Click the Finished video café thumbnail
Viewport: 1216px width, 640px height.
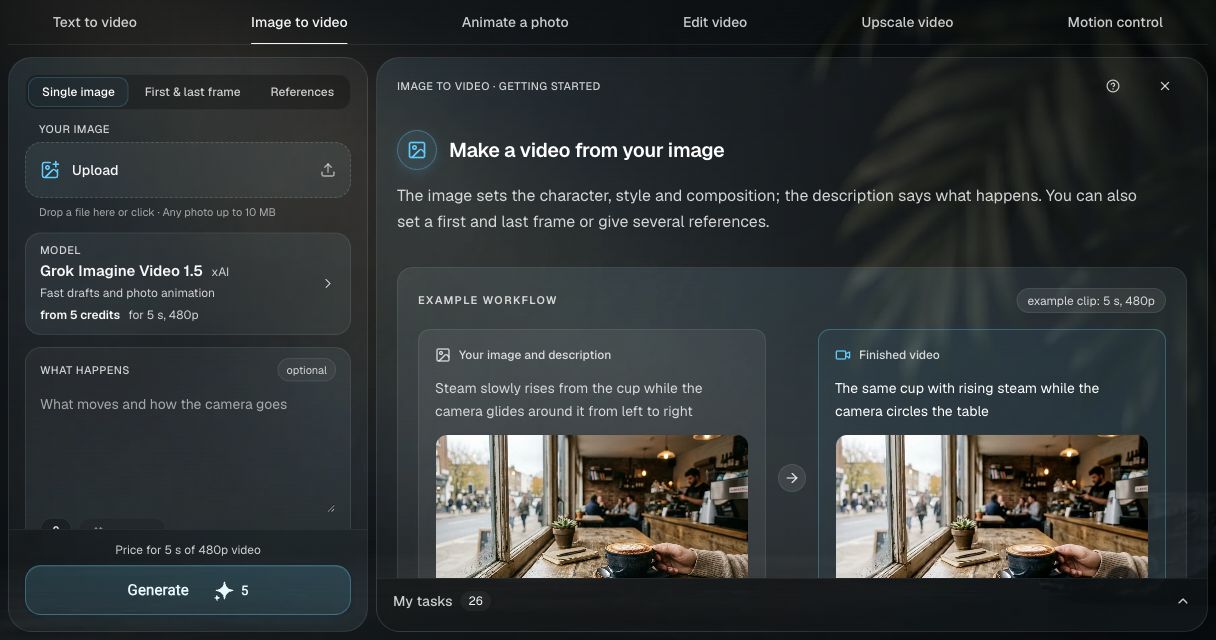992,506
